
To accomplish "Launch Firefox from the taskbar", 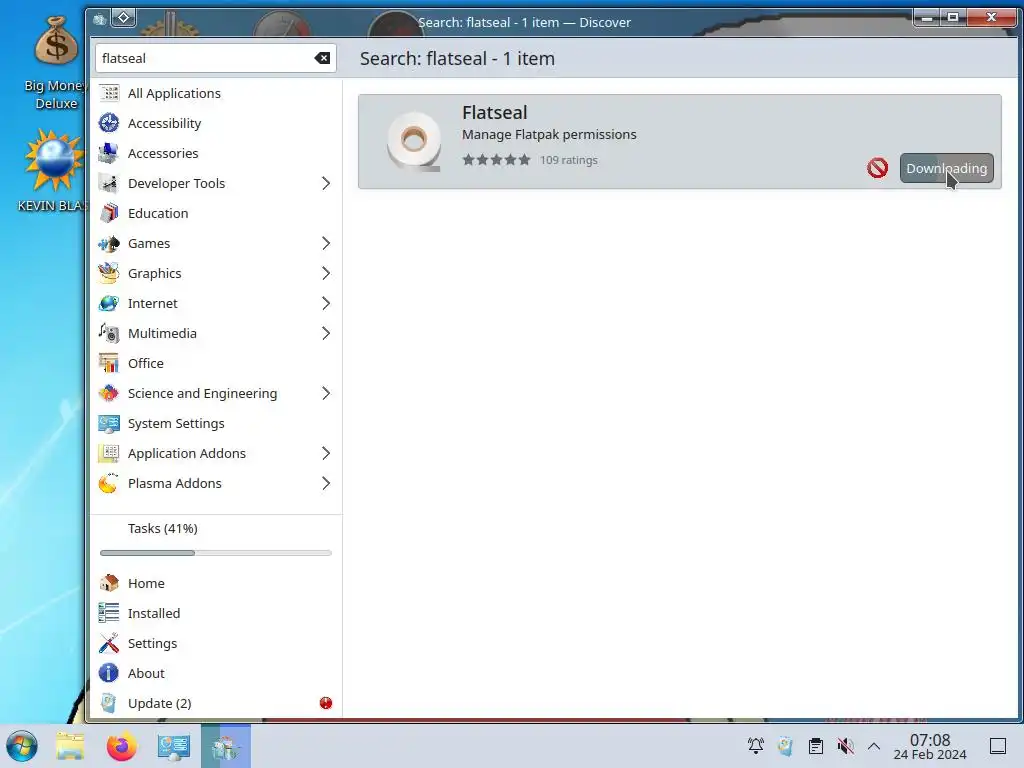I will 121,746.
